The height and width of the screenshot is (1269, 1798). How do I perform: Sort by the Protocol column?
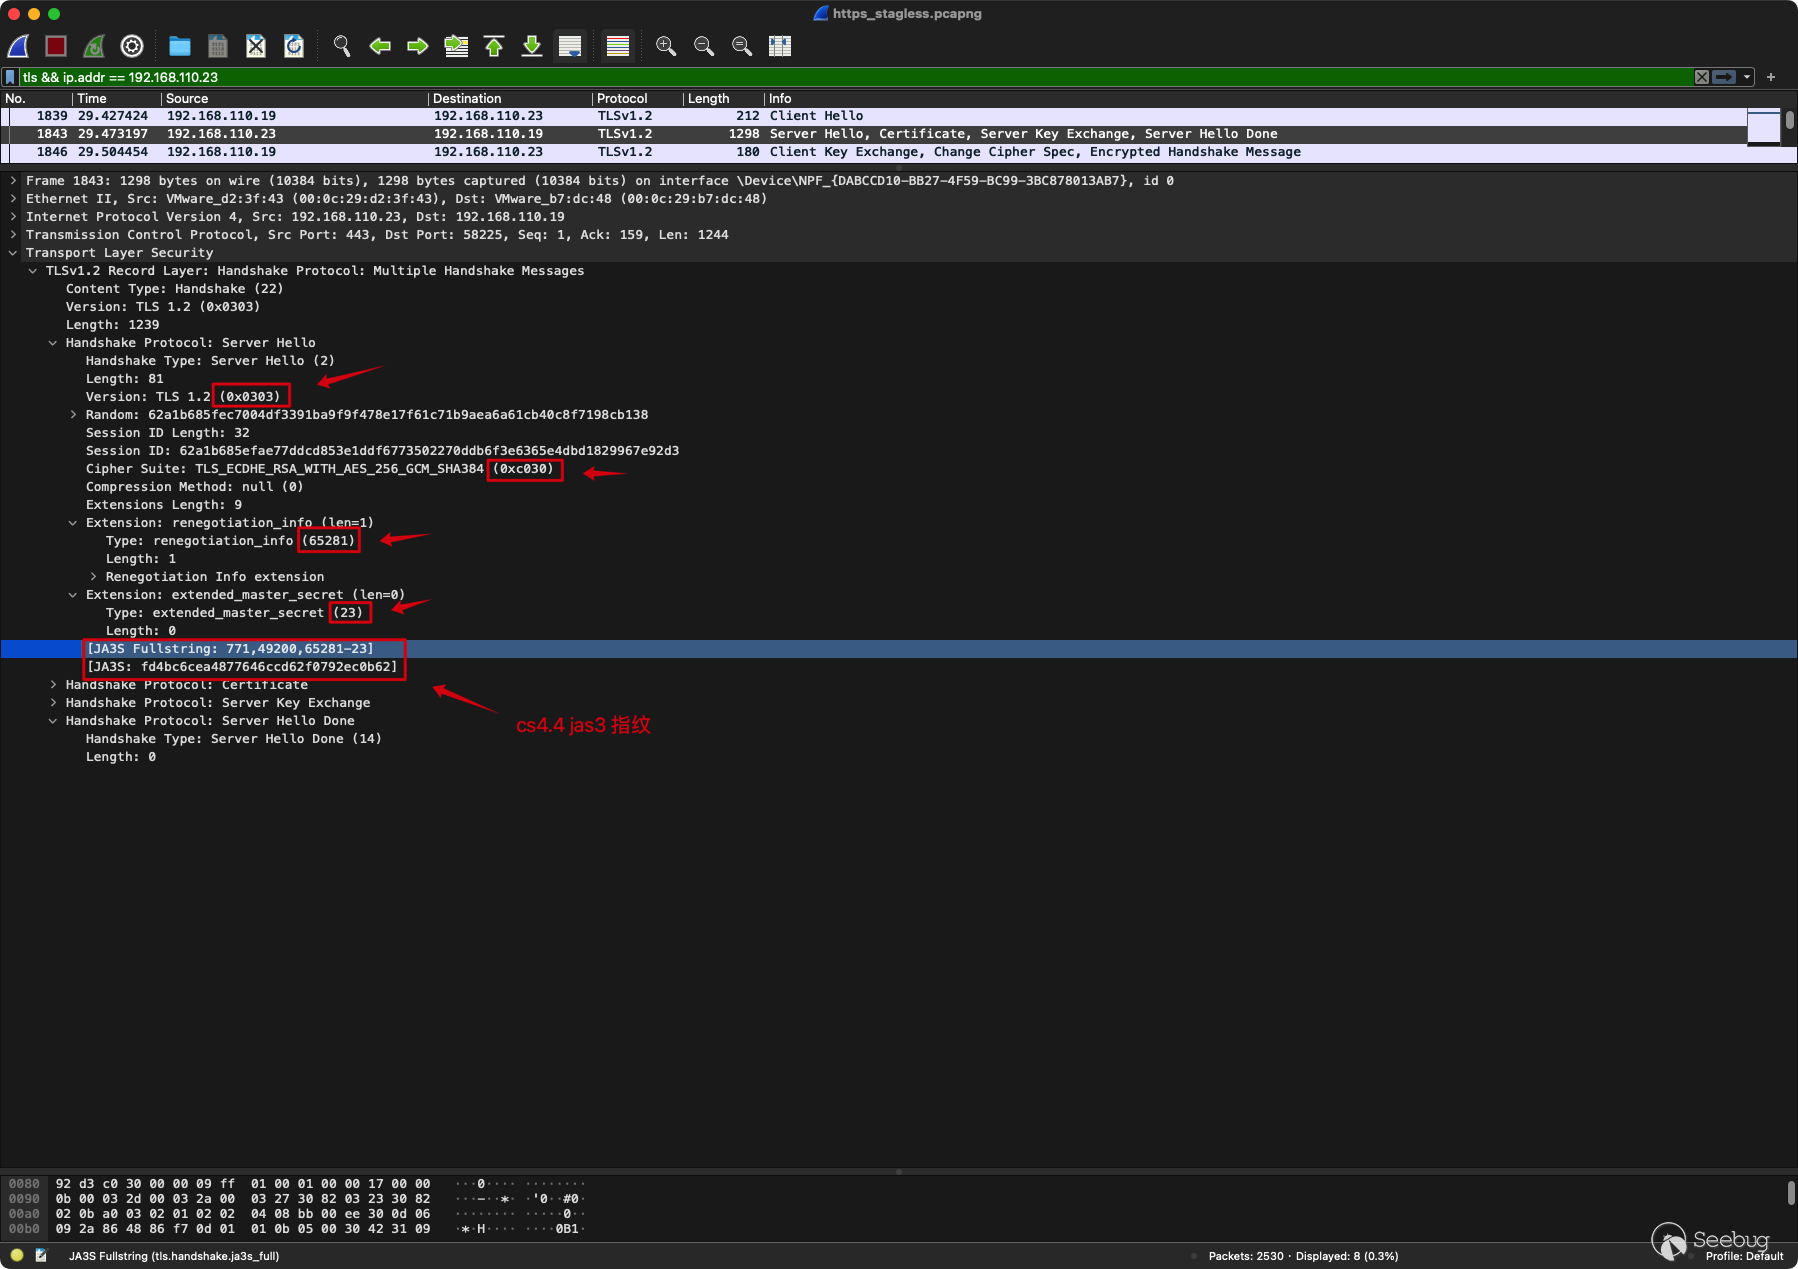tap(638, 98)
